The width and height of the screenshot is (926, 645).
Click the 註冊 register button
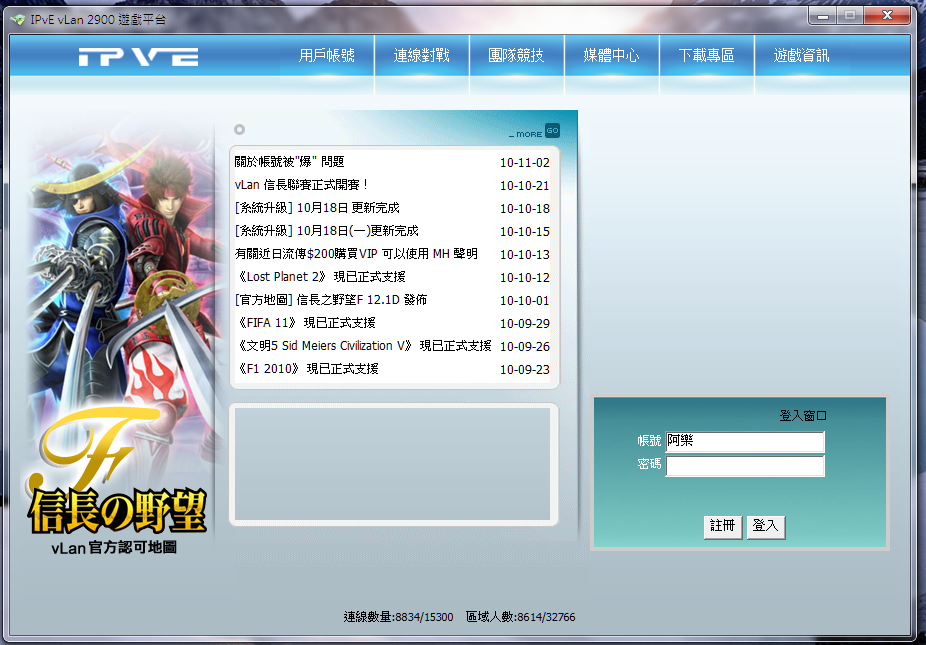(723, 526)
